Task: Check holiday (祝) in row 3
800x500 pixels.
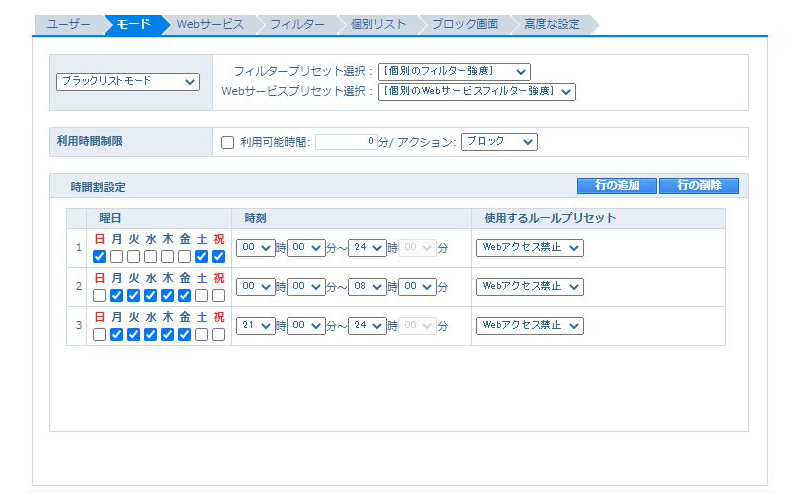Action: point(218,334)
